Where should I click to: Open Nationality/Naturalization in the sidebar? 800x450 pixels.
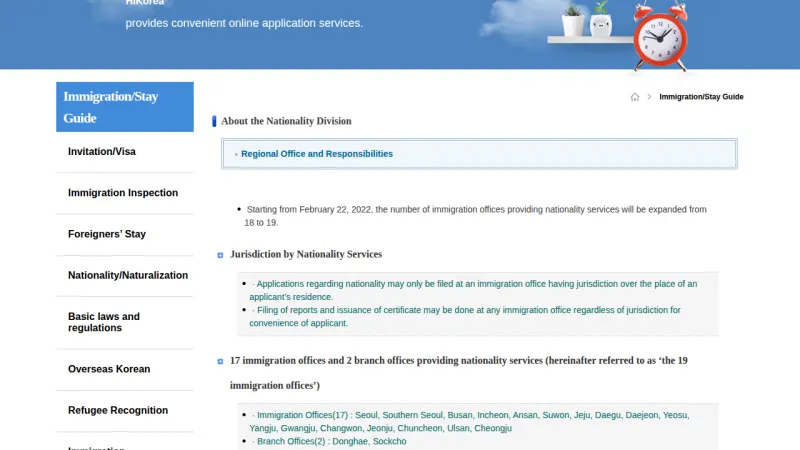click(128, 276)
